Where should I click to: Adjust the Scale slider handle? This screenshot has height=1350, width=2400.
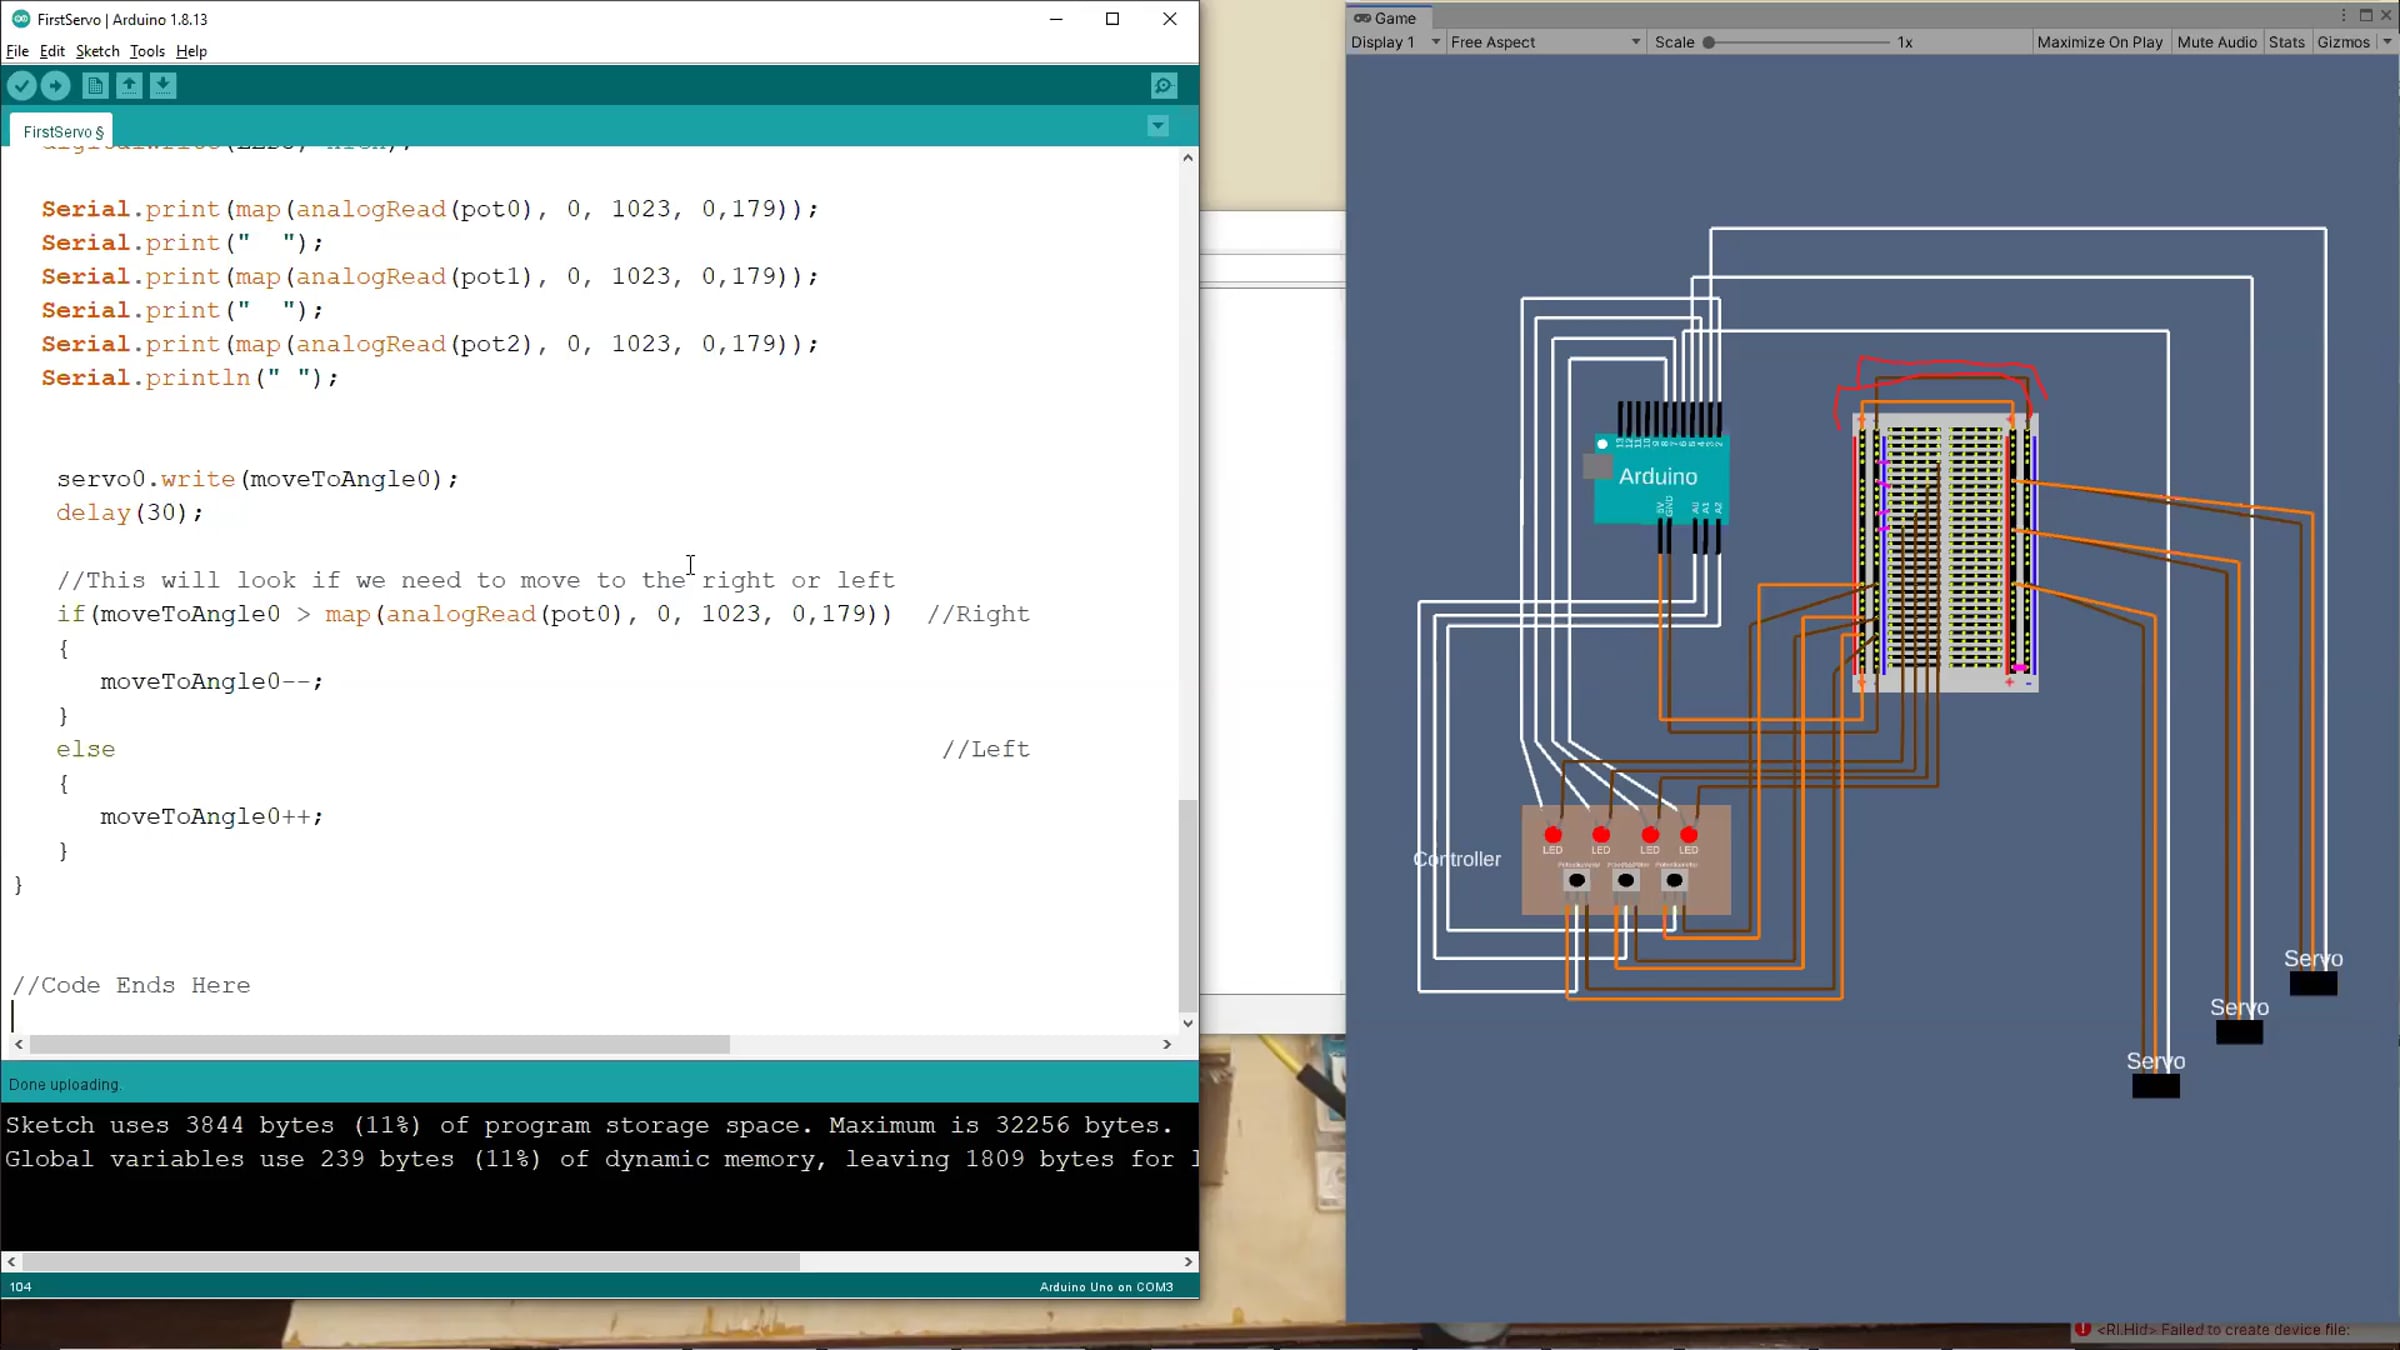pyautogui.click(x=1709, y=42)
